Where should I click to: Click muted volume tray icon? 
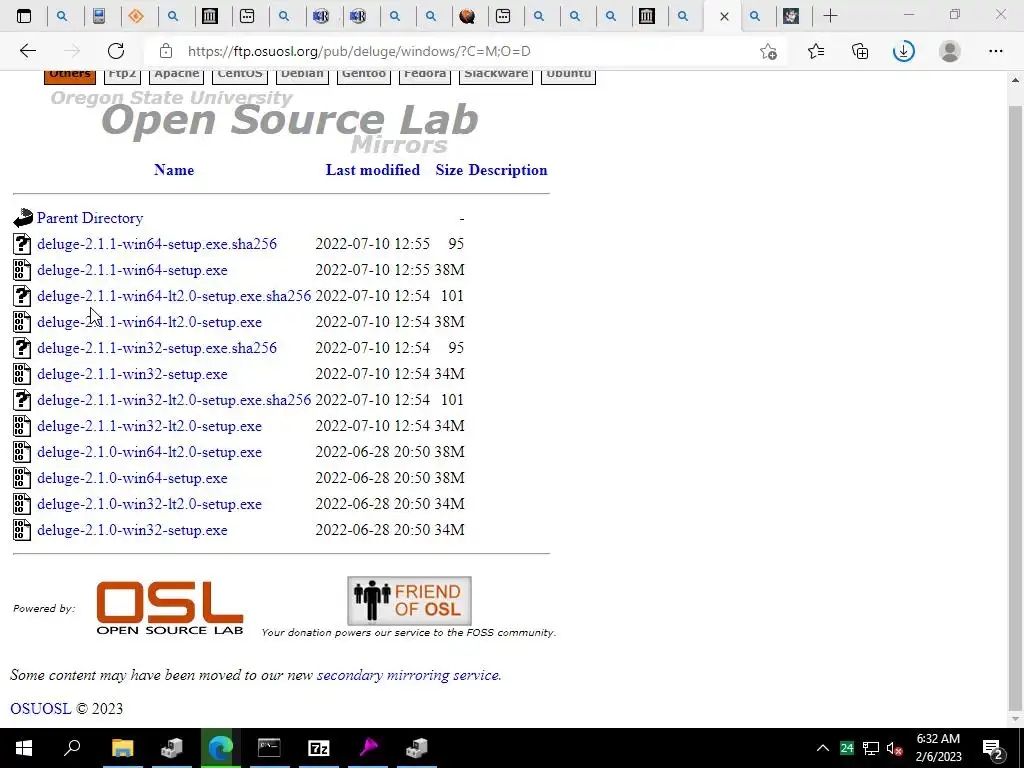pos(895,748)
